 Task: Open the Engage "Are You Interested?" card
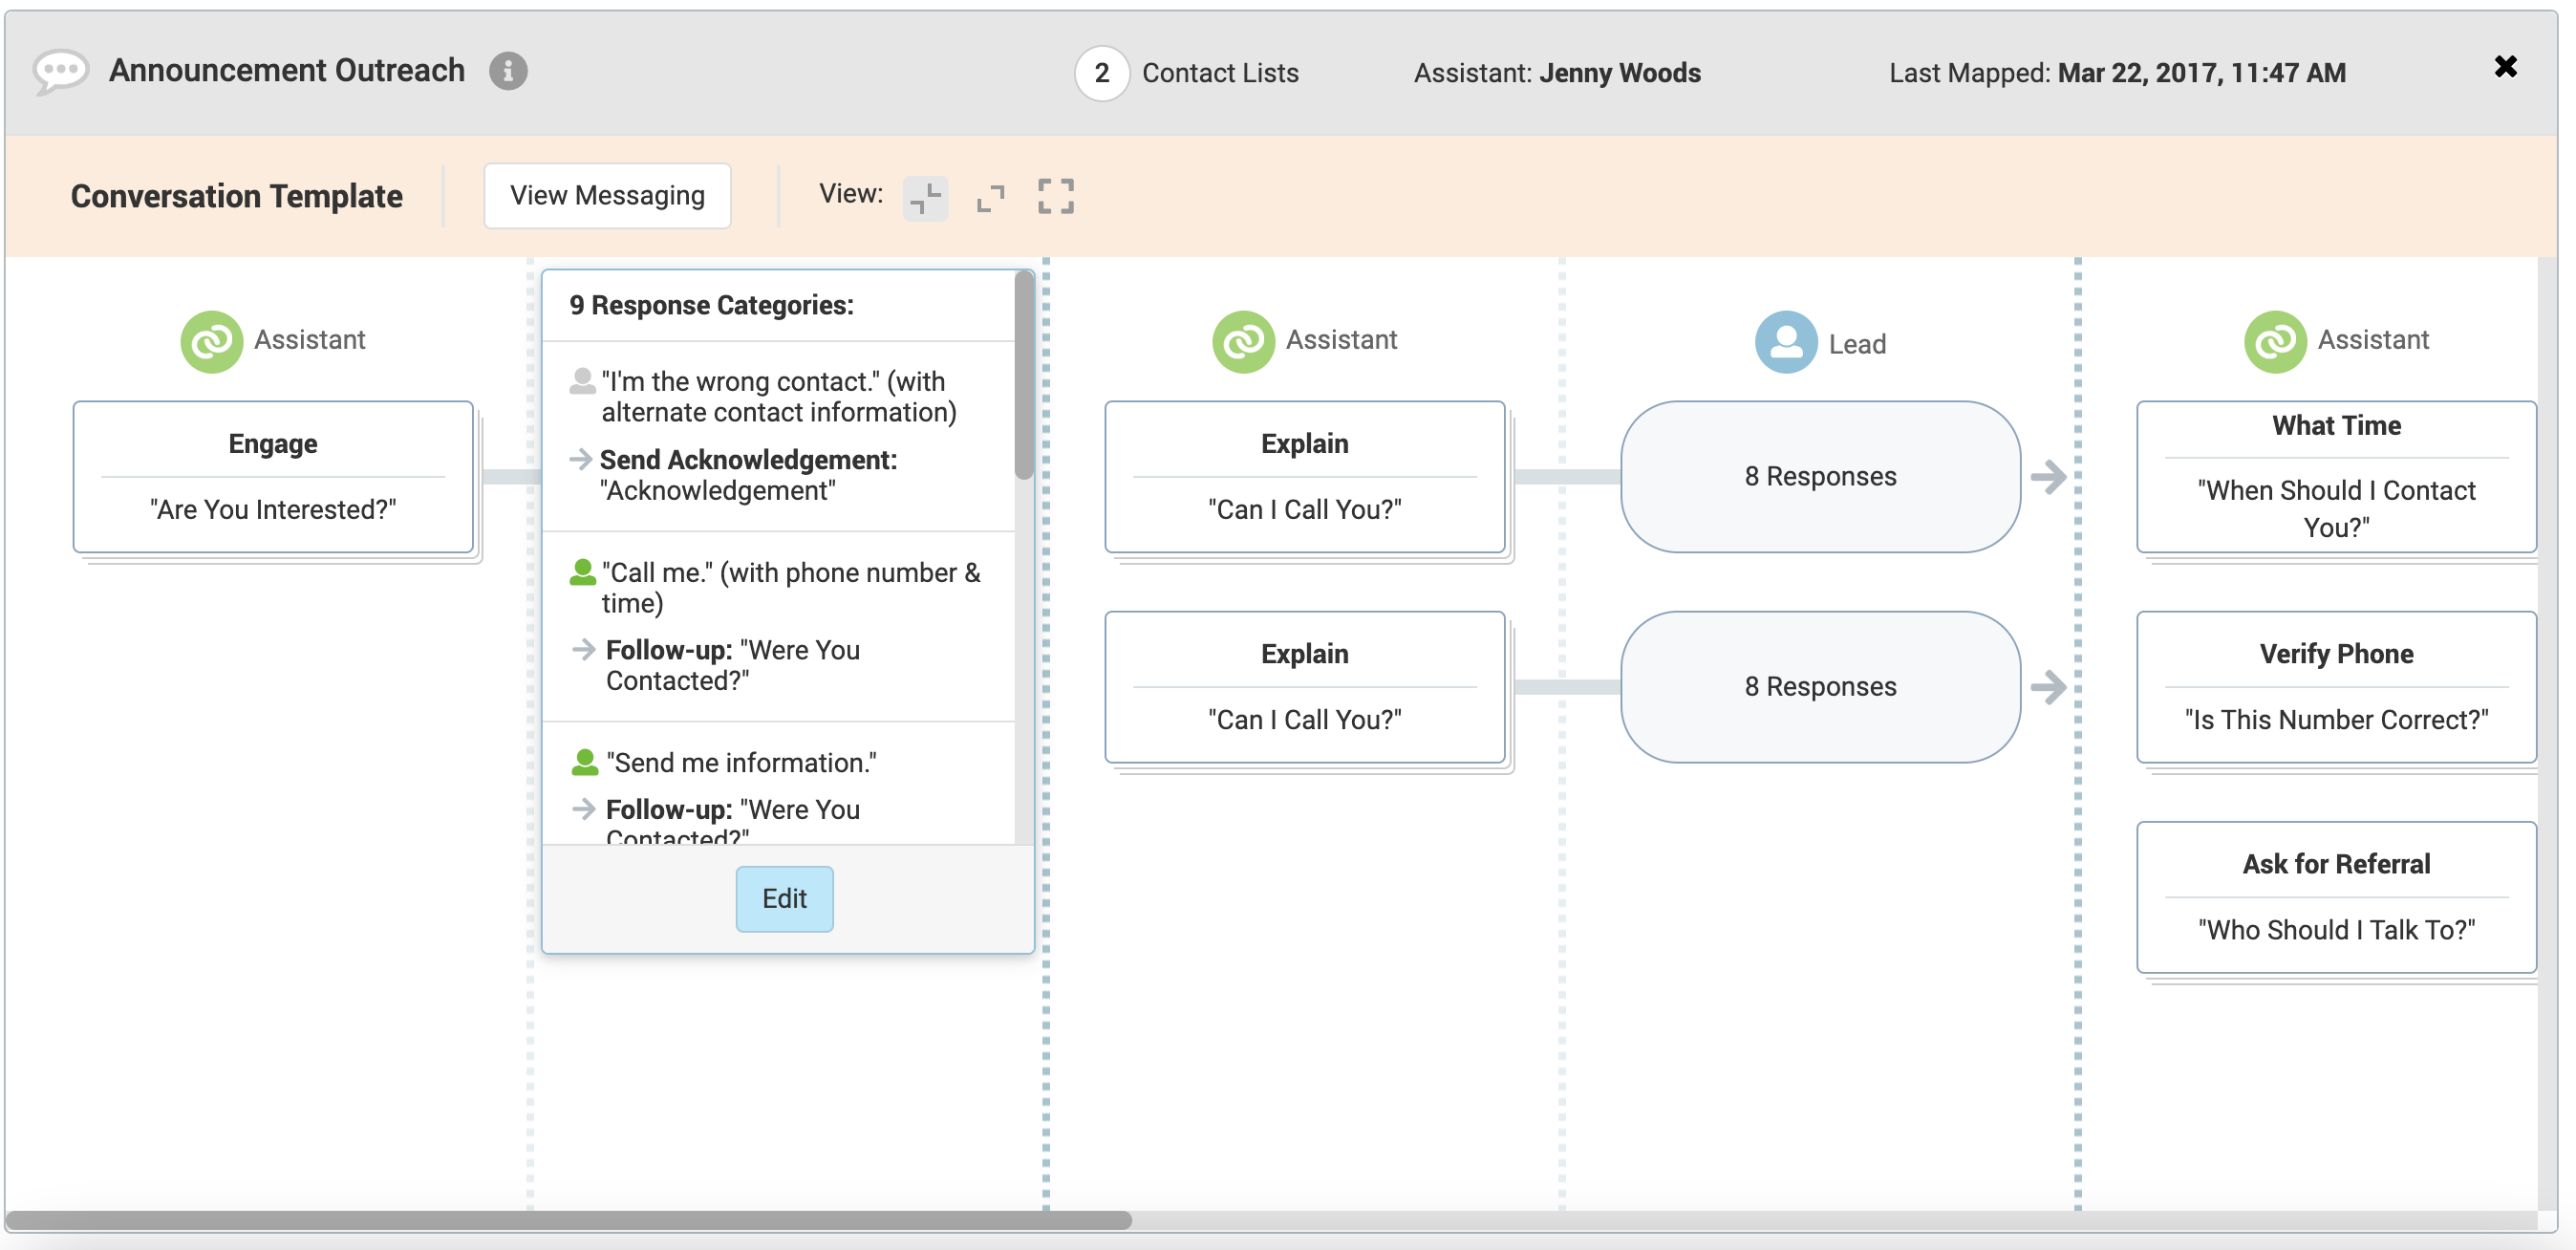(x=273, y=476)
